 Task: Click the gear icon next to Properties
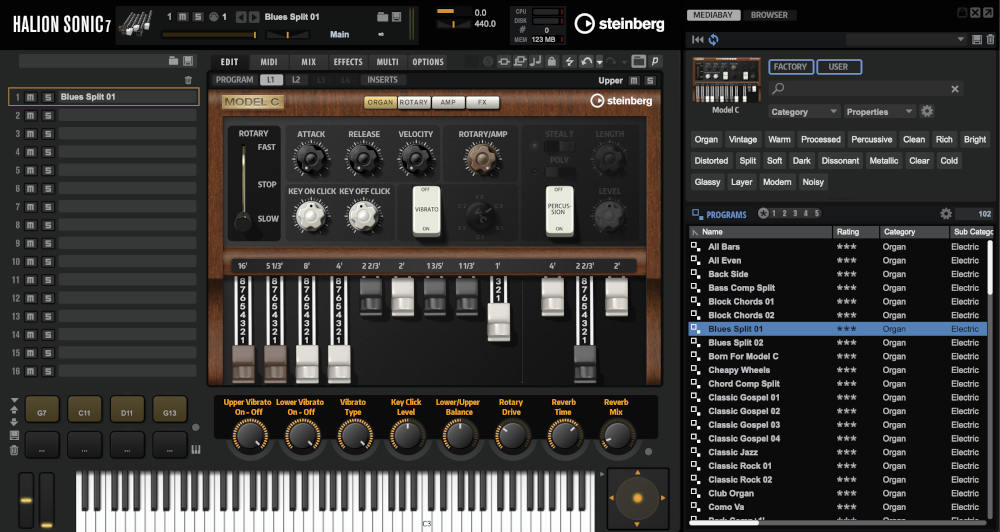pyautogui.click(x=927, y=112)
